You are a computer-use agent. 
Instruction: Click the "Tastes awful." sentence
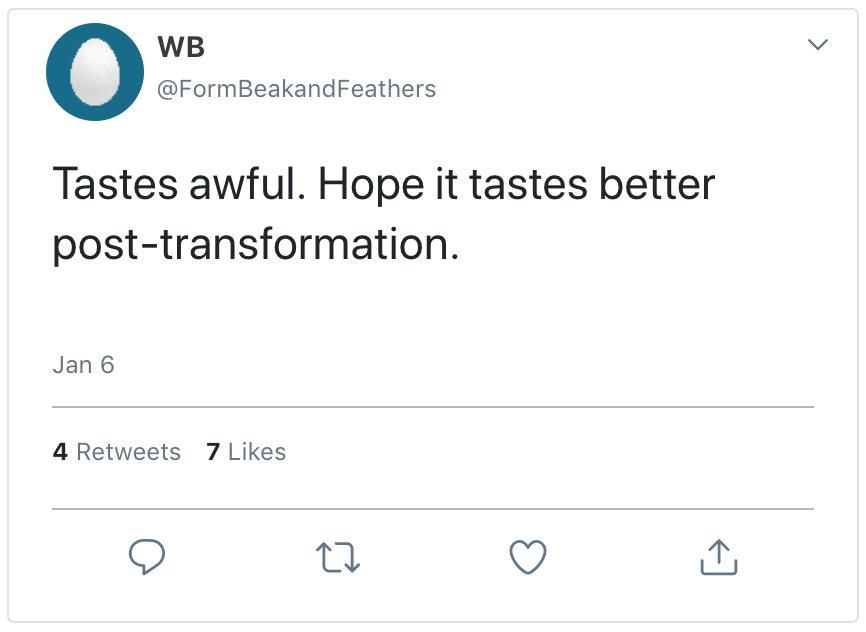[168, 186]
